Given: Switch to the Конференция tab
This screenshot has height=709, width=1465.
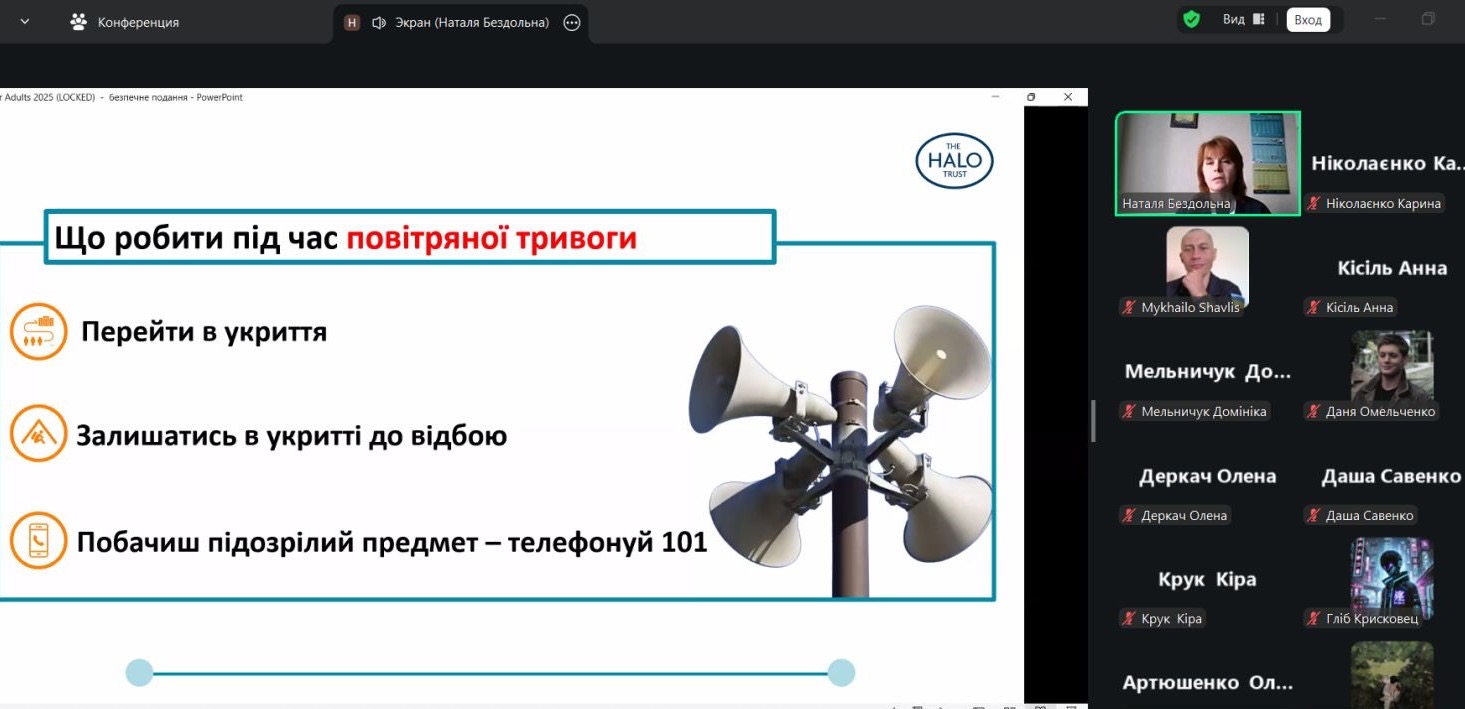Looking at the screenshot, I should 125,22.
